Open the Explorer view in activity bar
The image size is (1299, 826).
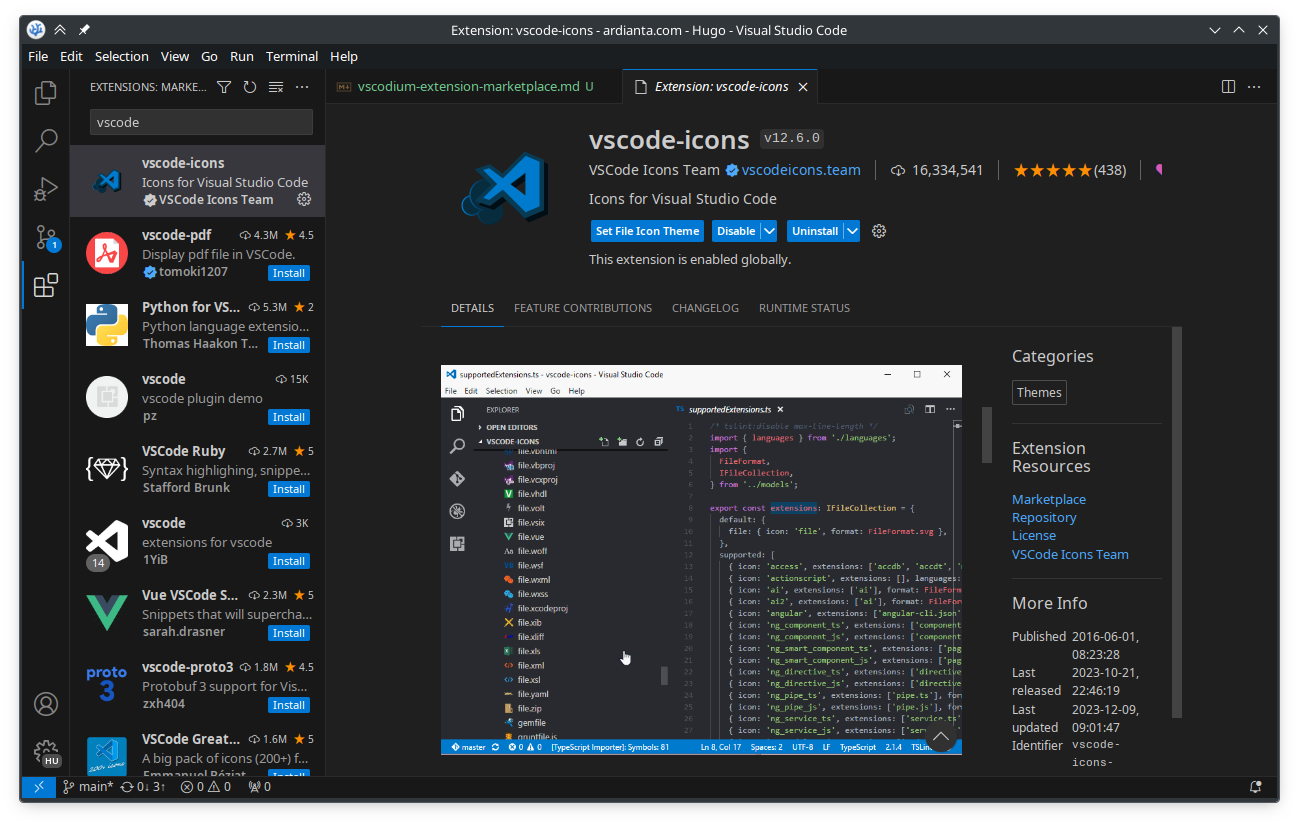pyautogui.click(x=45, y=93)
